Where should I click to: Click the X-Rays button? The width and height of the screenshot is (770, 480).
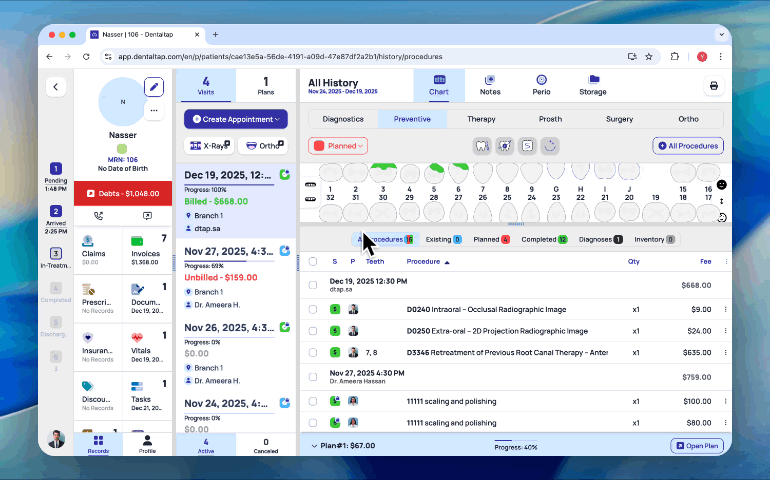(x=209, y=146)
